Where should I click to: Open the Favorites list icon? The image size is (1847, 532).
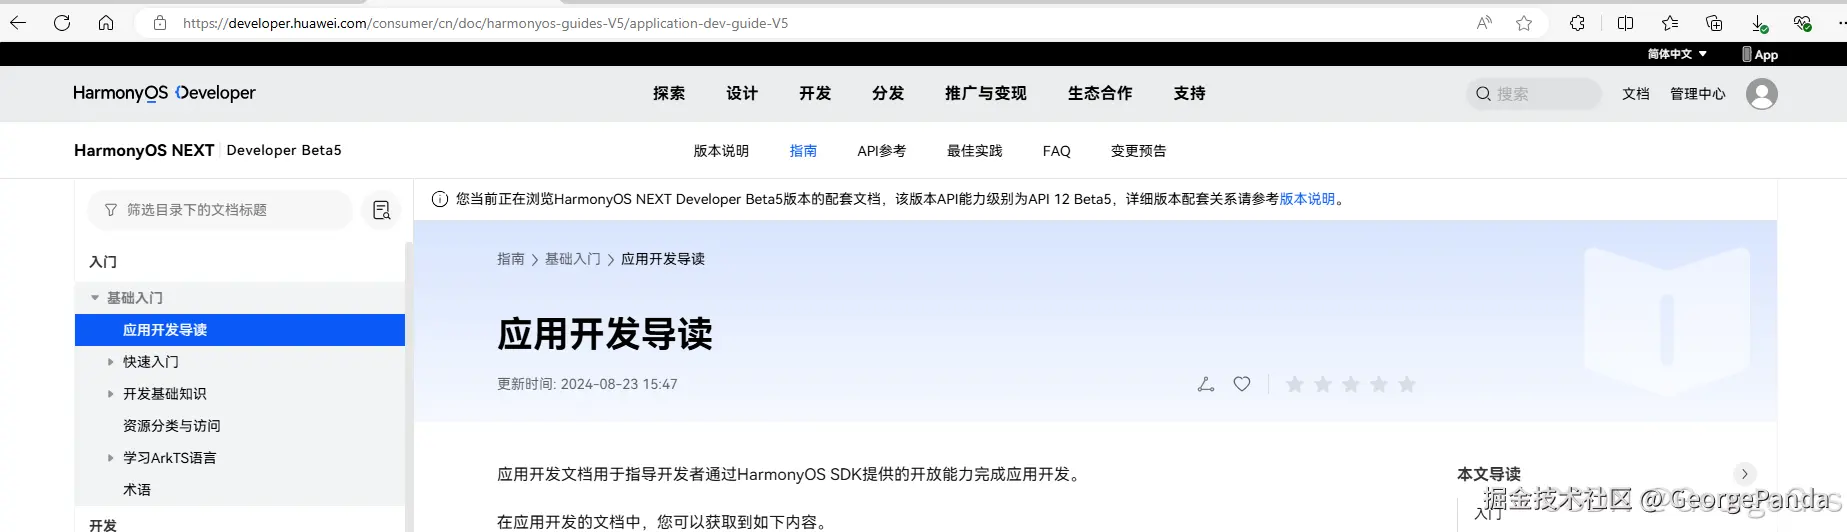pos(1670,23)
